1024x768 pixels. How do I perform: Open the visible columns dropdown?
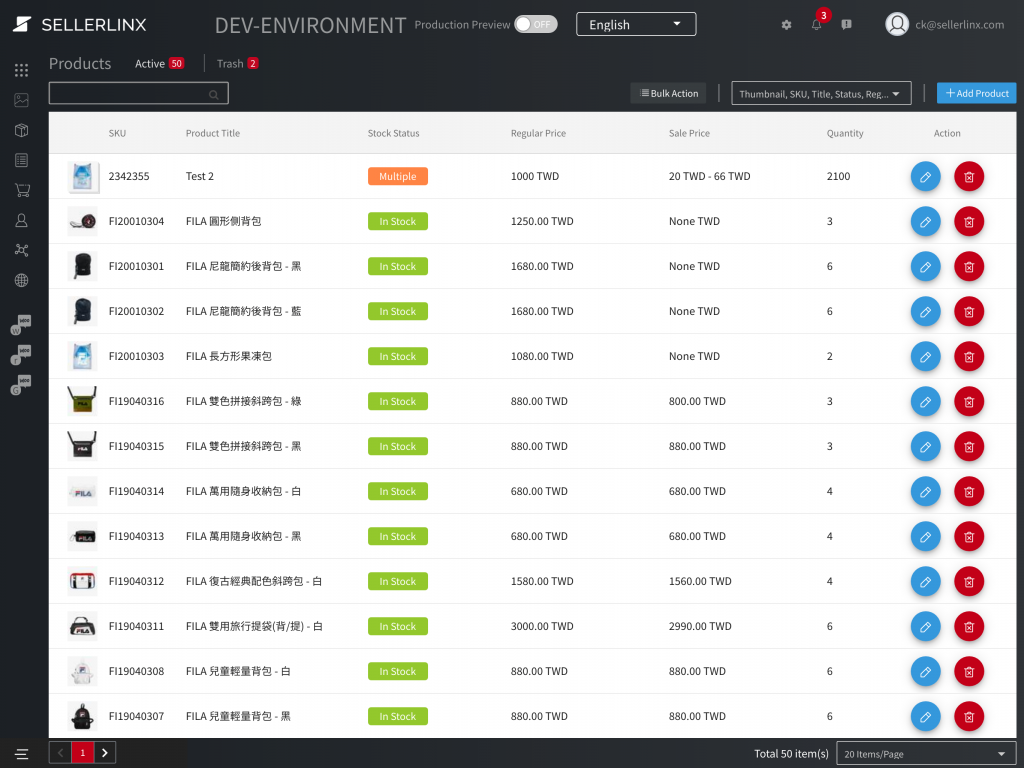tap(821, 93)
